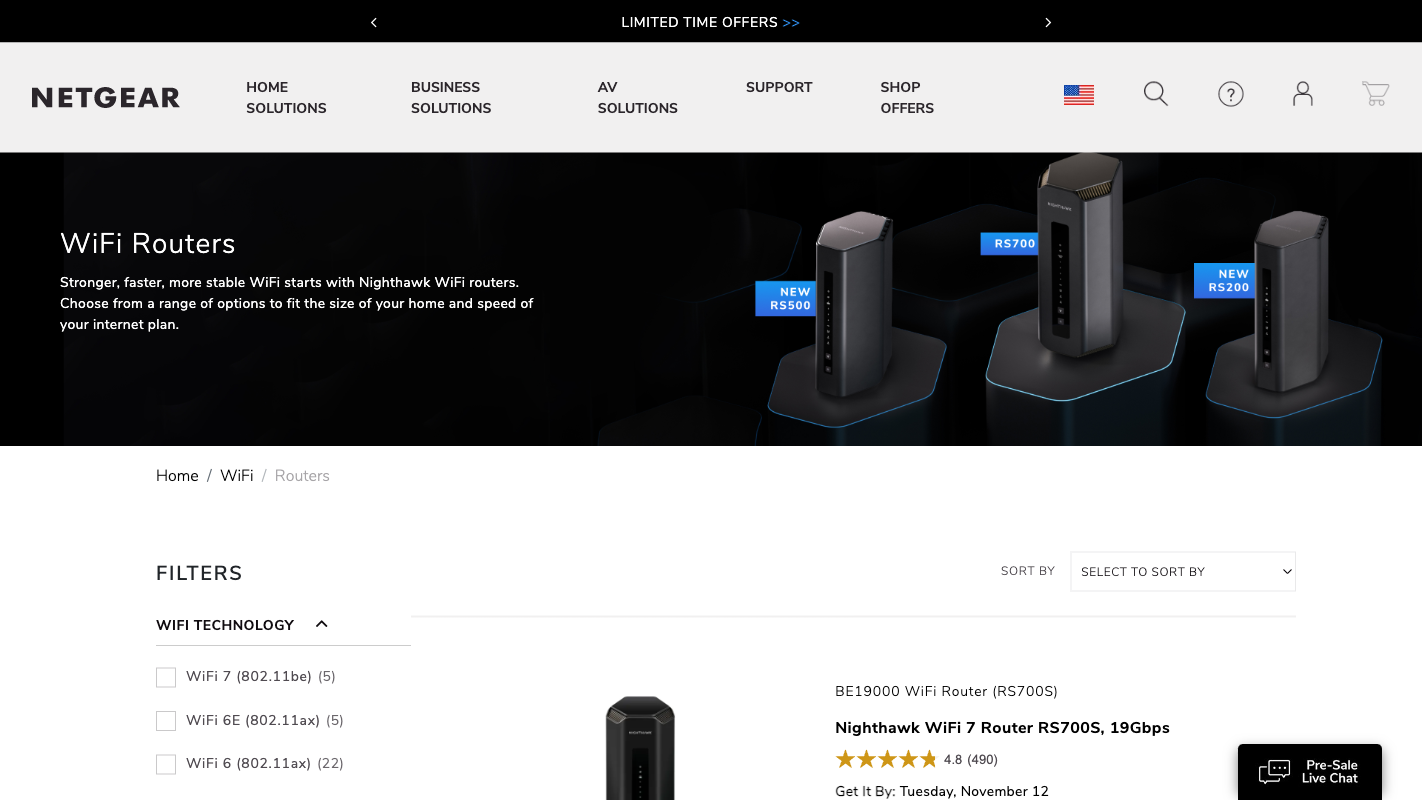Start Pre-Sale Live Chat

pyautogui.click(x=1310, y=772)
